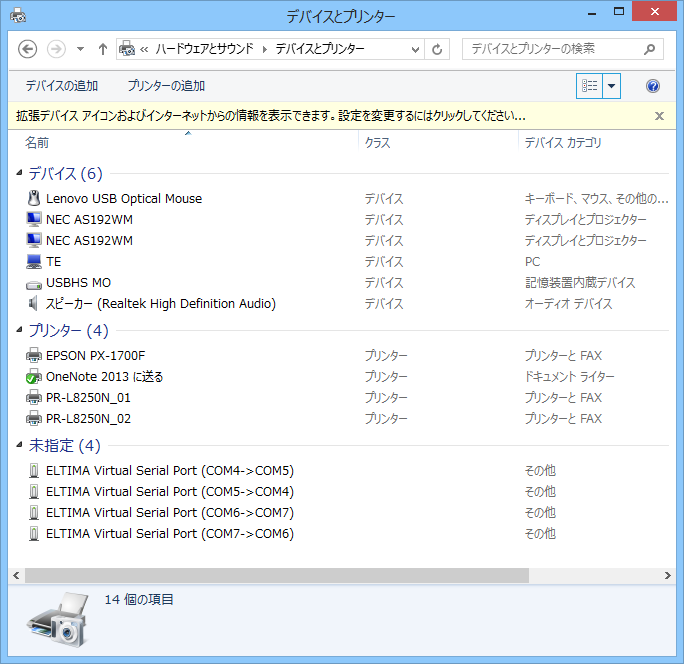Expand the breadcrumb chevron after ハードウェアとサウンド

(x=264, y=49)
